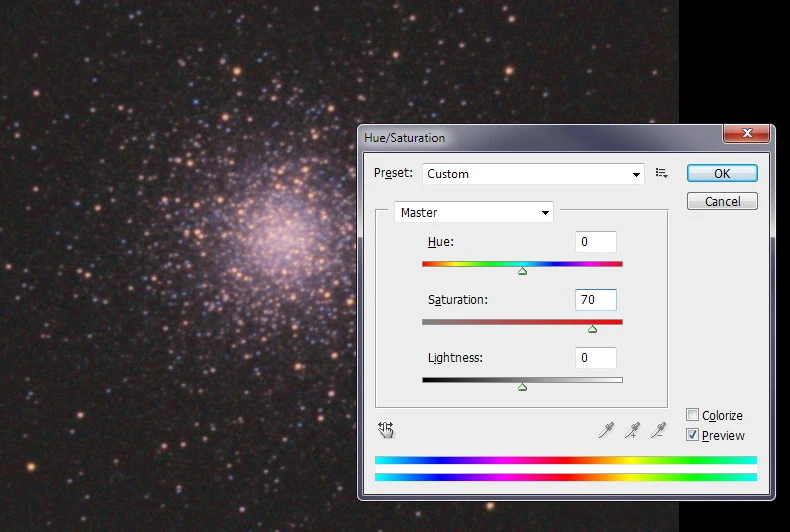
Task: Click into the Lightness value field
Action: (596, 358)
